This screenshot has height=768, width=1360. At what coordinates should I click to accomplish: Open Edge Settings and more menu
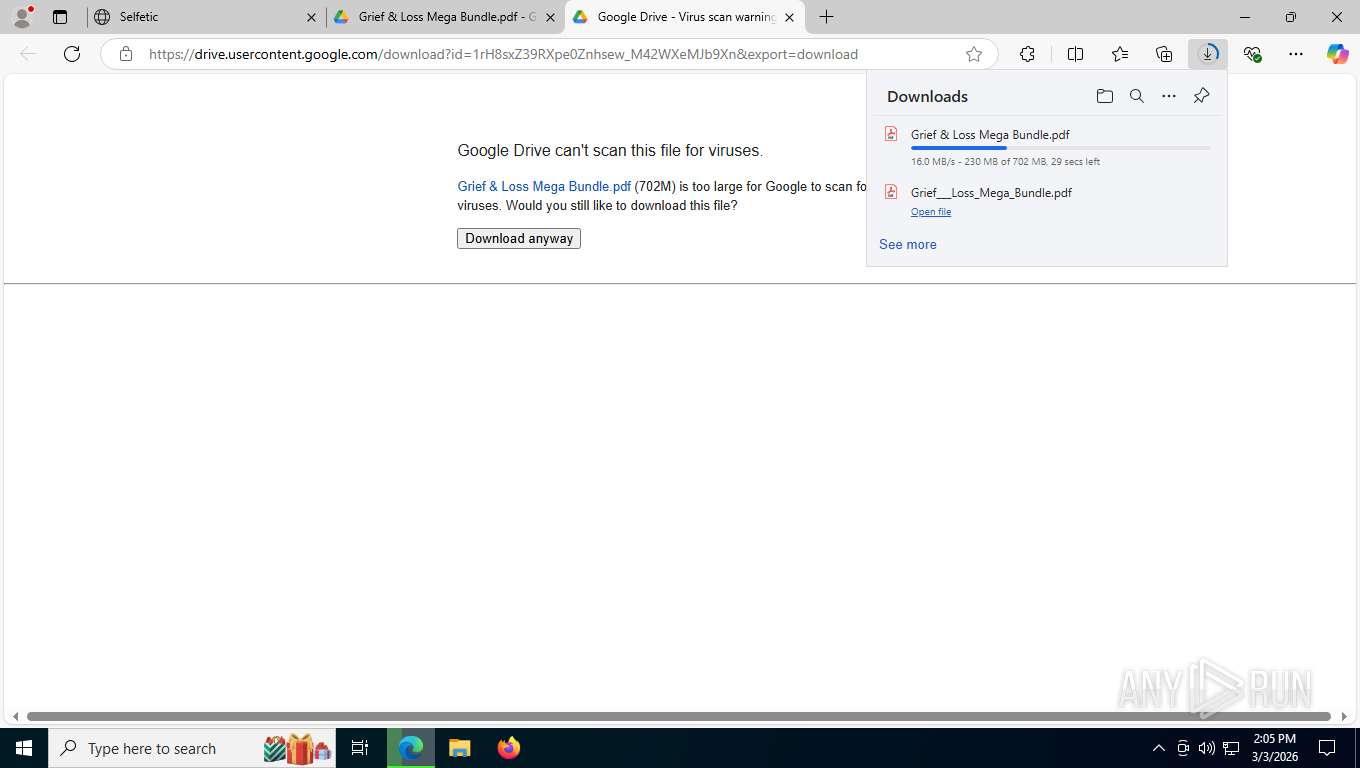(1296, 54)
